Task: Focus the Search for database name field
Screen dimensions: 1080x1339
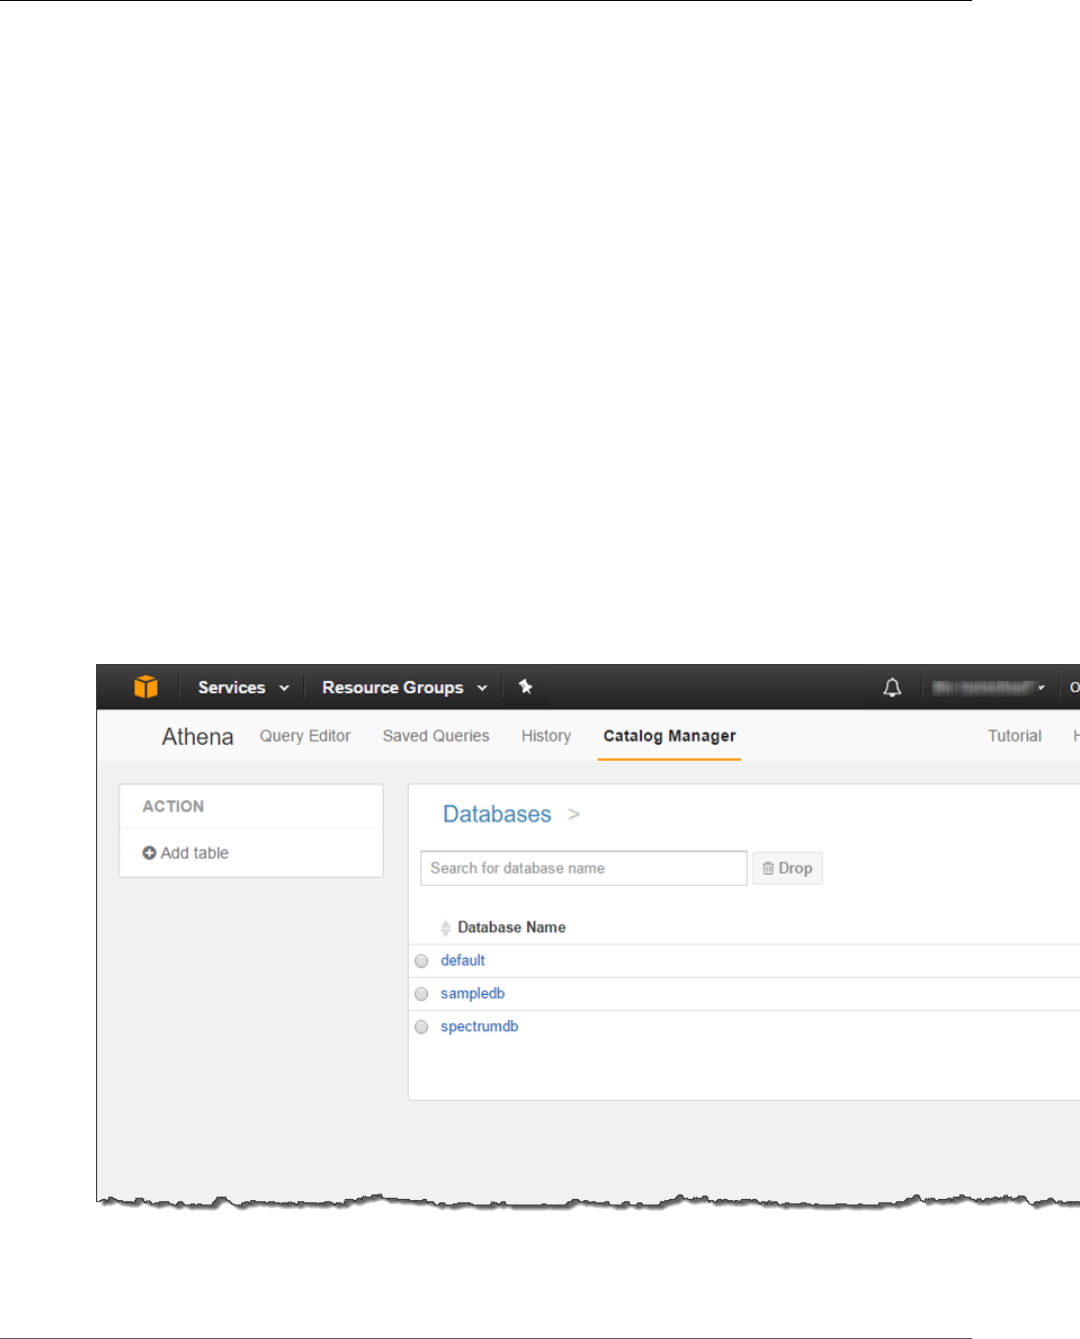Action: click(584, 868)
